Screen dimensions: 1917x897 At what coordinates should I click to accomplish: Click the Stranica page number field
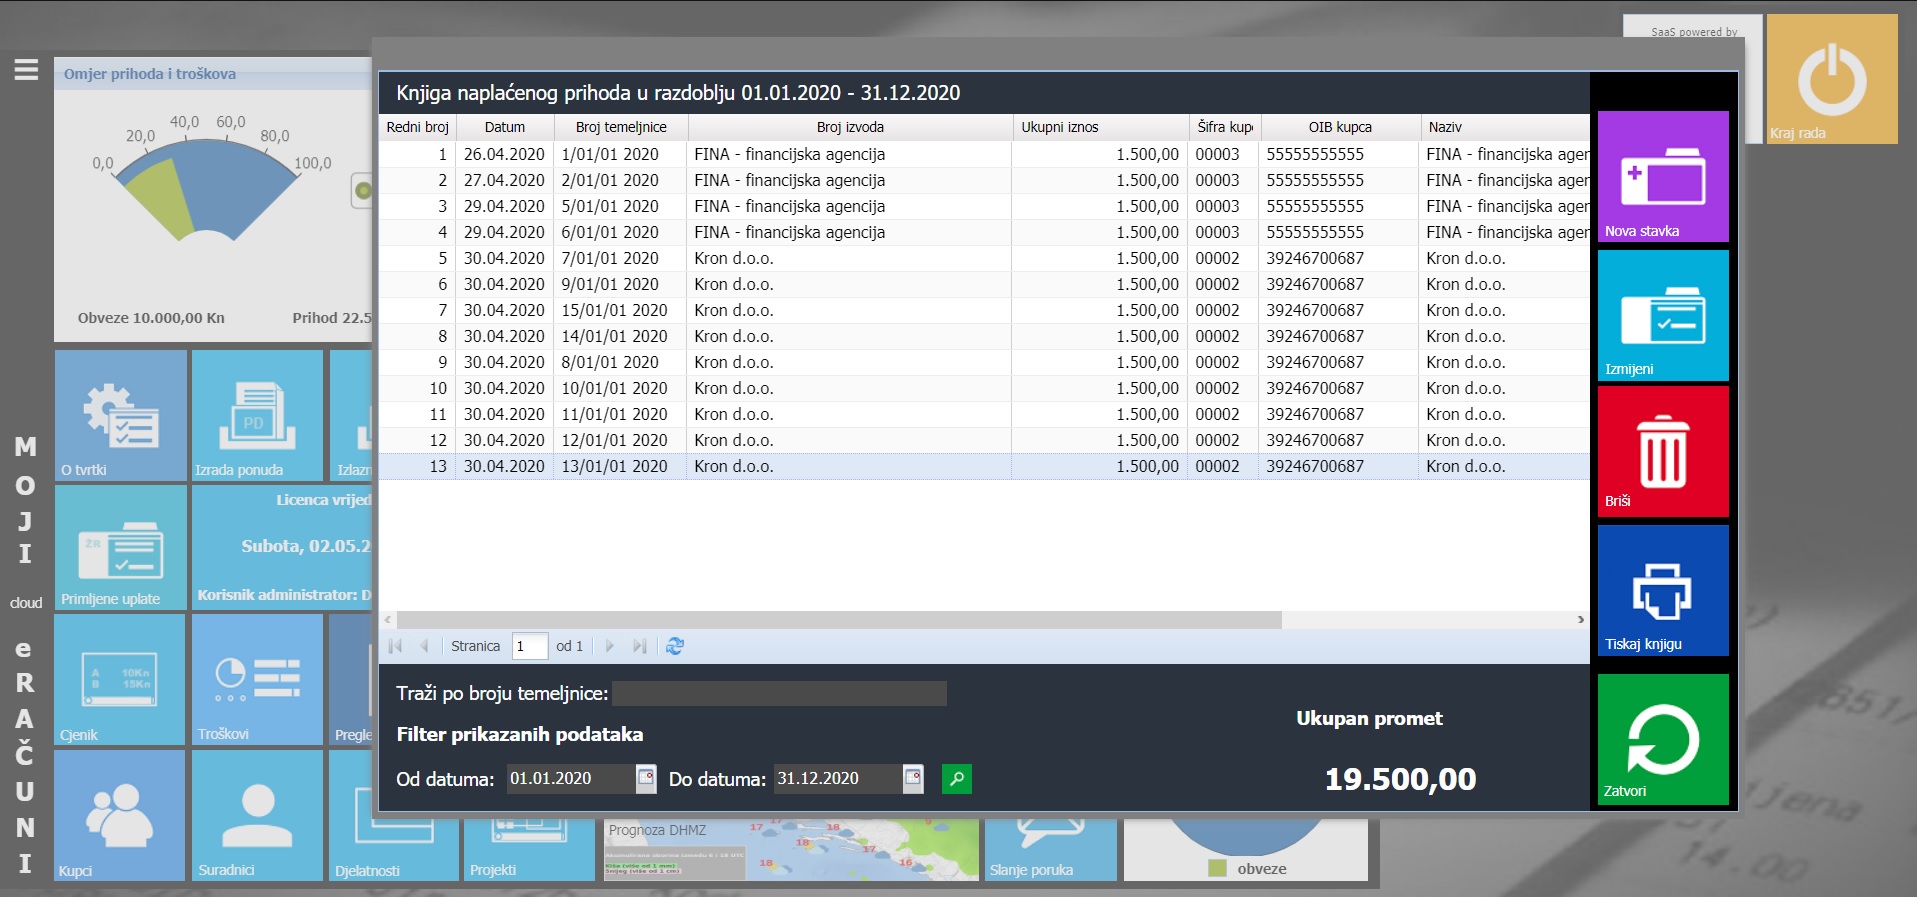pyautogui.click(x=529, y=646)
